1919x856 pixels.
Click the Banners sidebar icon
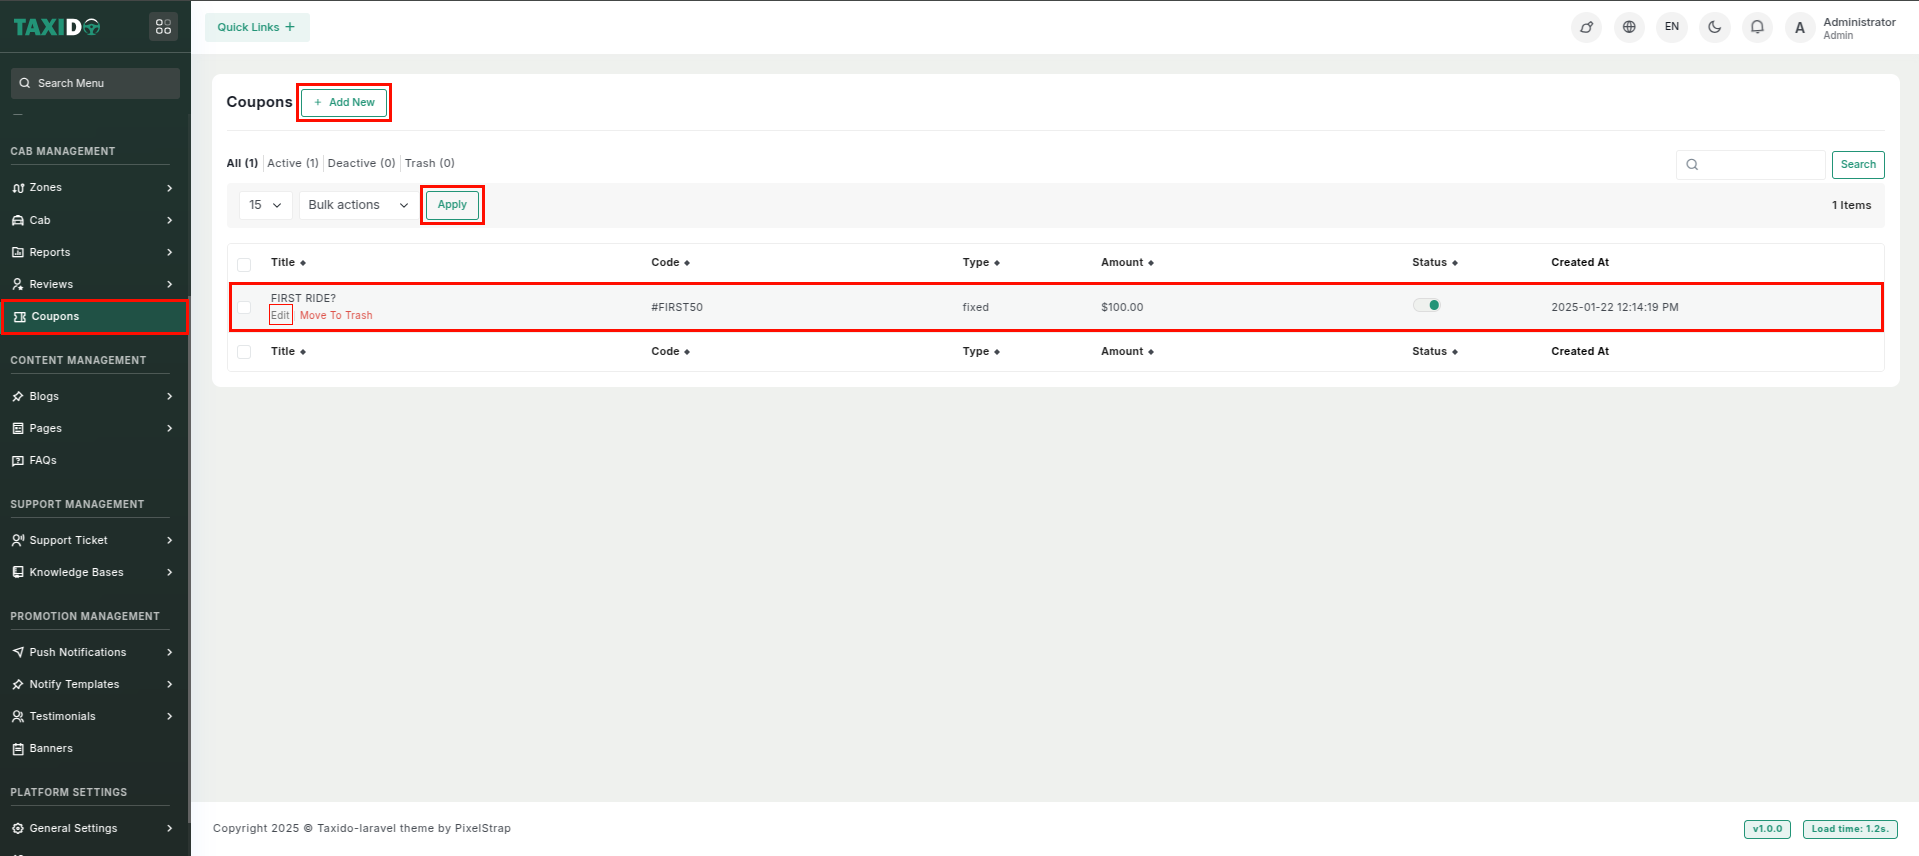18,749
